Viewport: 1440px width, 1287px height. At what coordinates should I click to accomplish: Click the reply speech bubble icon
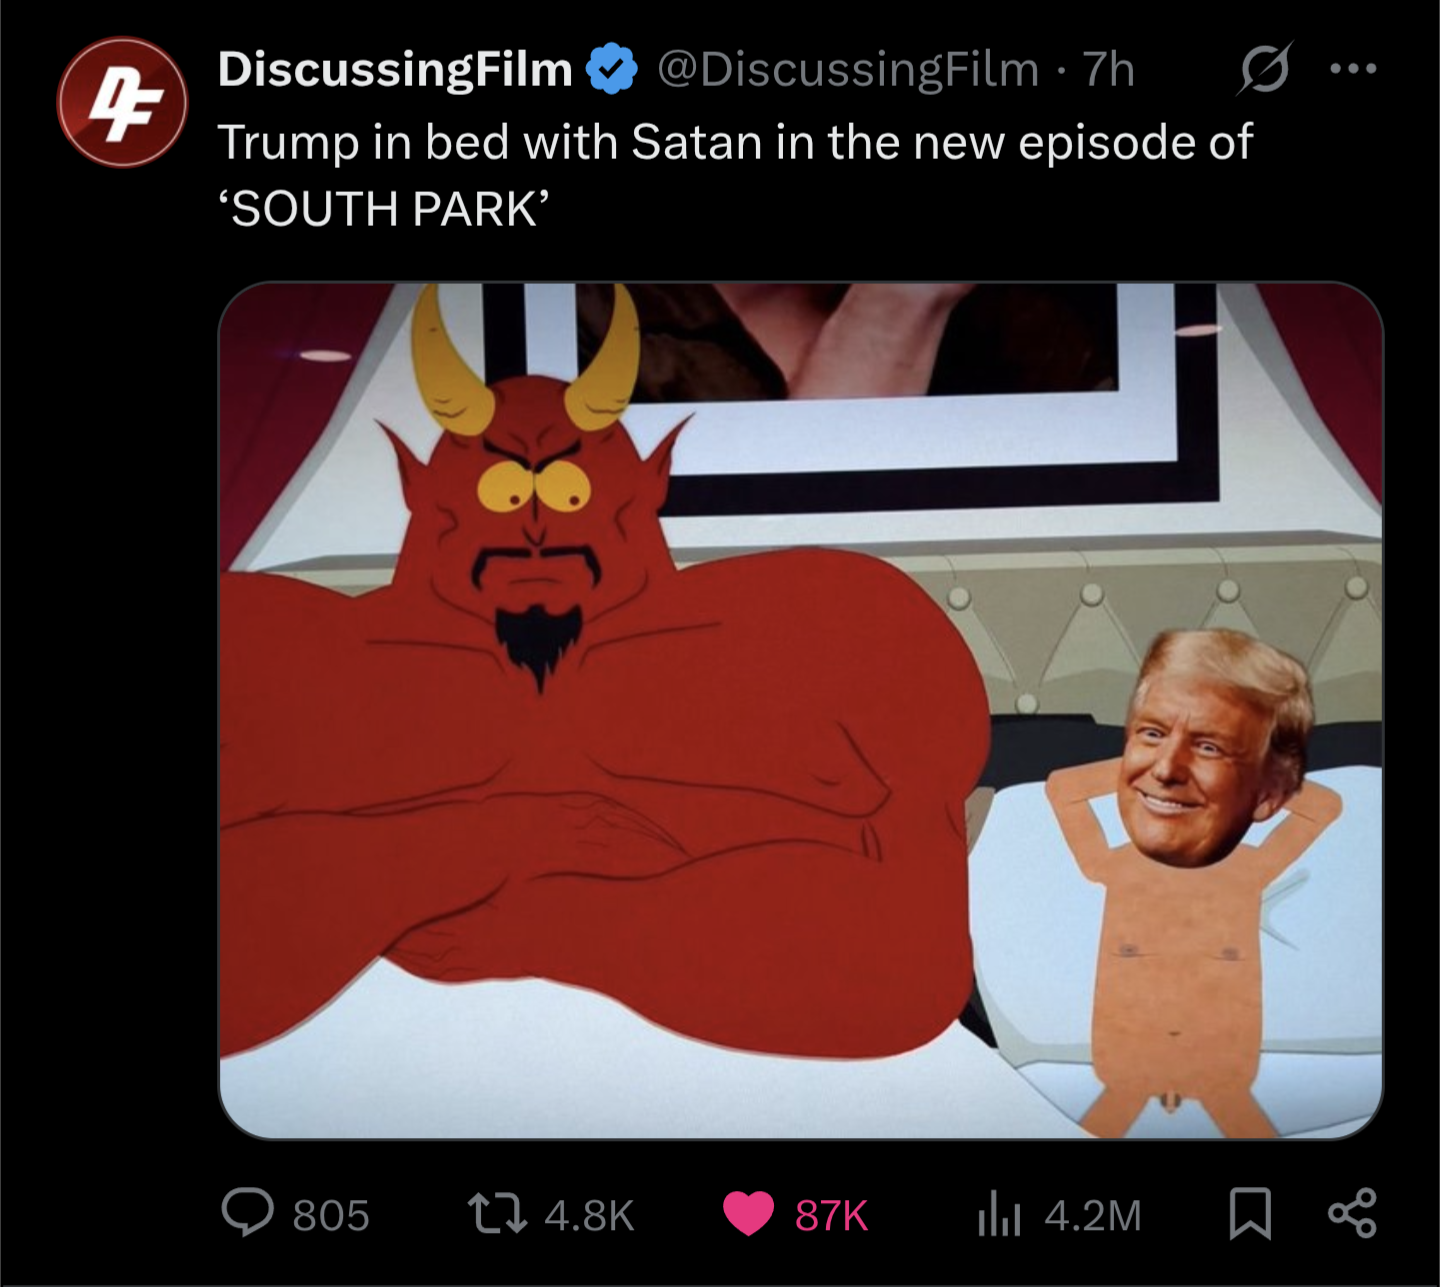(x=246, y=1213)
